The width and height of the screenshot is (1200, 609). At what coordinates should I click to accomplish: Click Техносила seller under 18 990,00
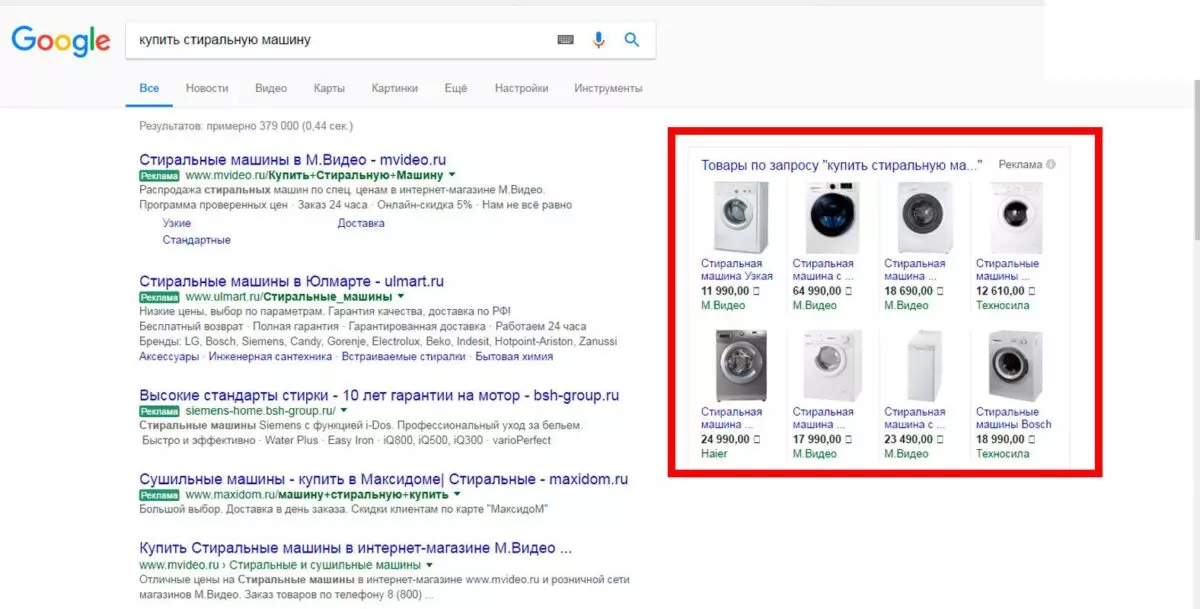[1002, 454]
